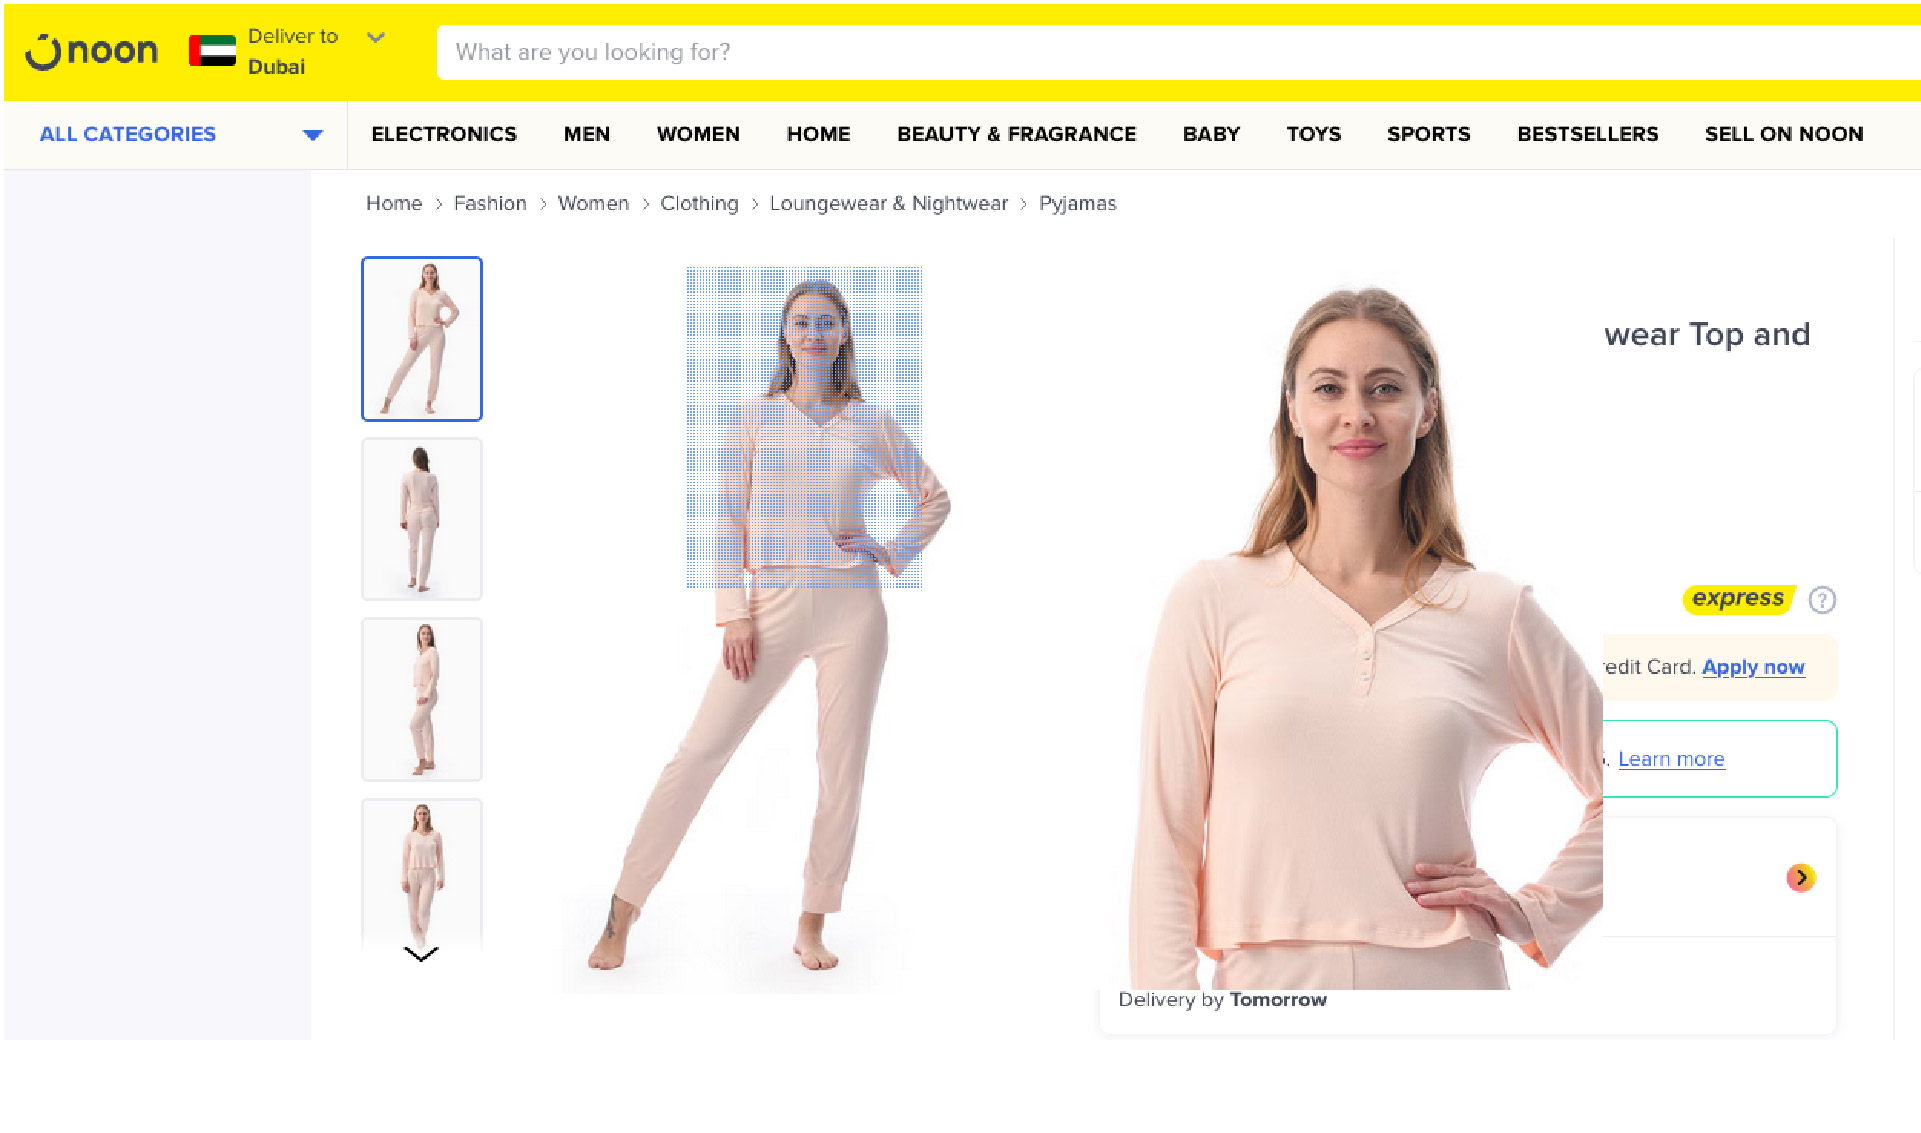Image resolution: width=1921 pixels, height=1133 pixels.
Task: Click the express help question mark icon
Action: coord(1822,599)
